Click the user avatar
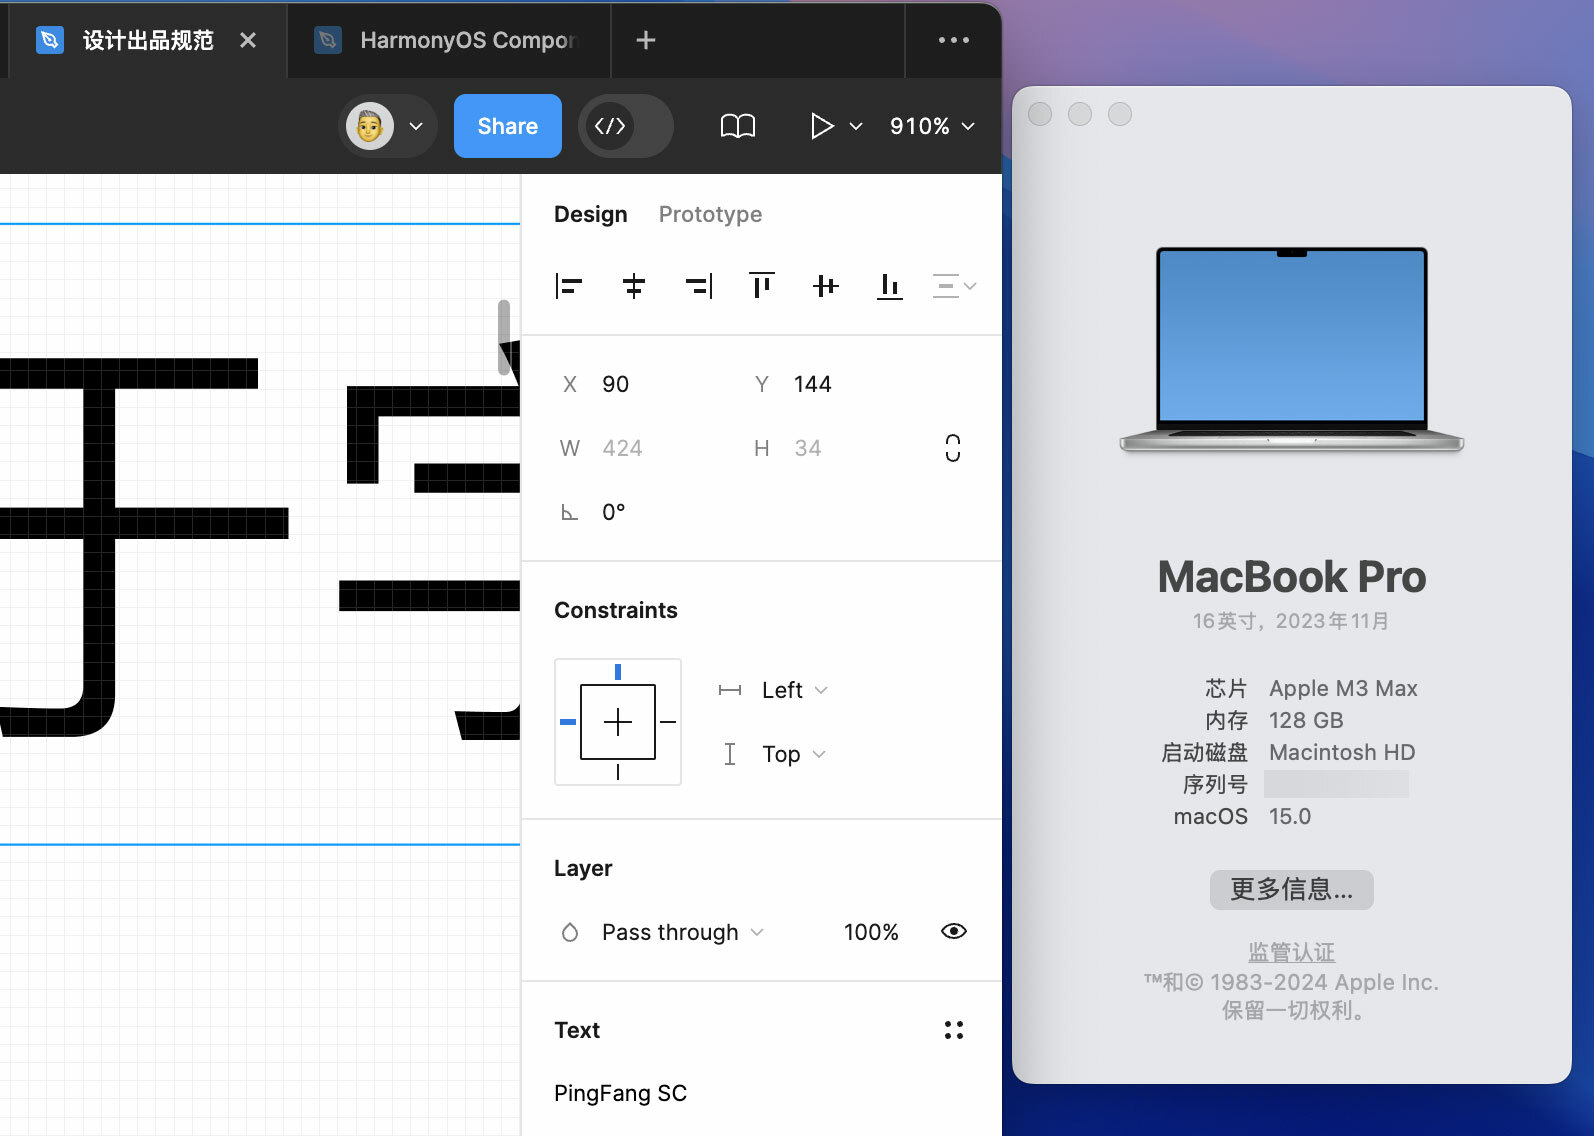1594x1136 pixels. 370,126
